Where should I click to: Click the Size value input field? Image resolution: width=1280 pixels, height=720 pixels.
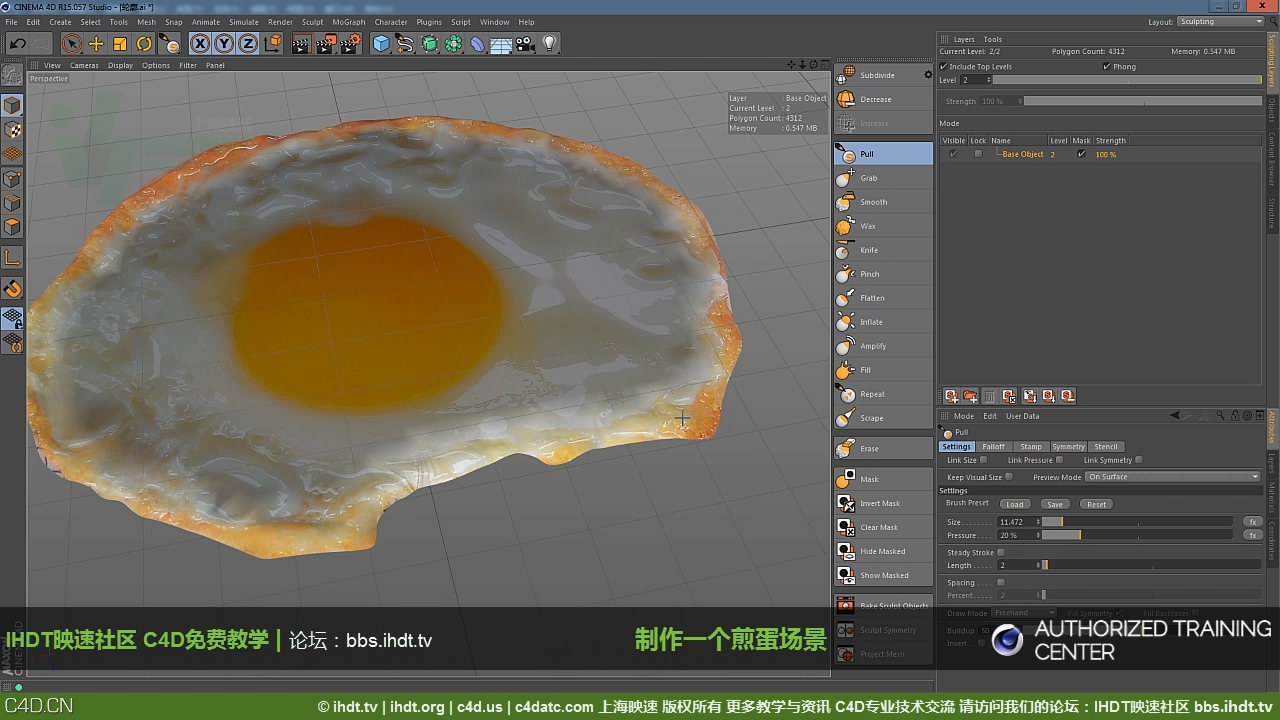click(1016, 522)
